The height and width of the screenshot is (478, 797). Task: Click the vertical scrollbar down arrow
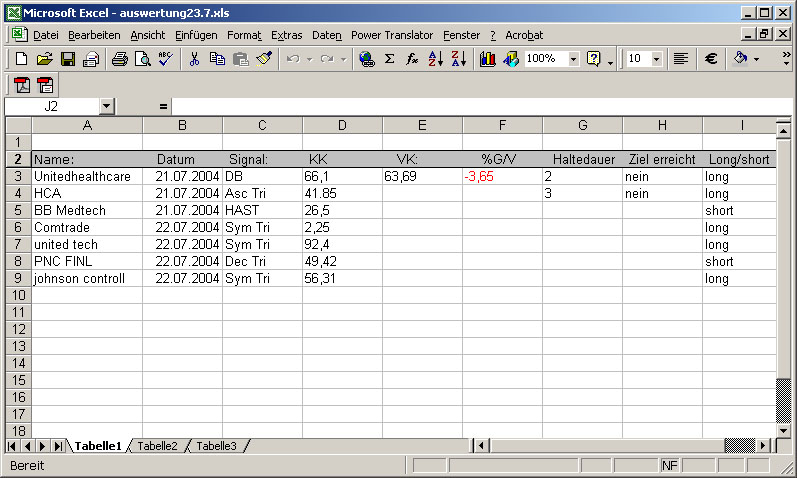click(x=783, y=430)
